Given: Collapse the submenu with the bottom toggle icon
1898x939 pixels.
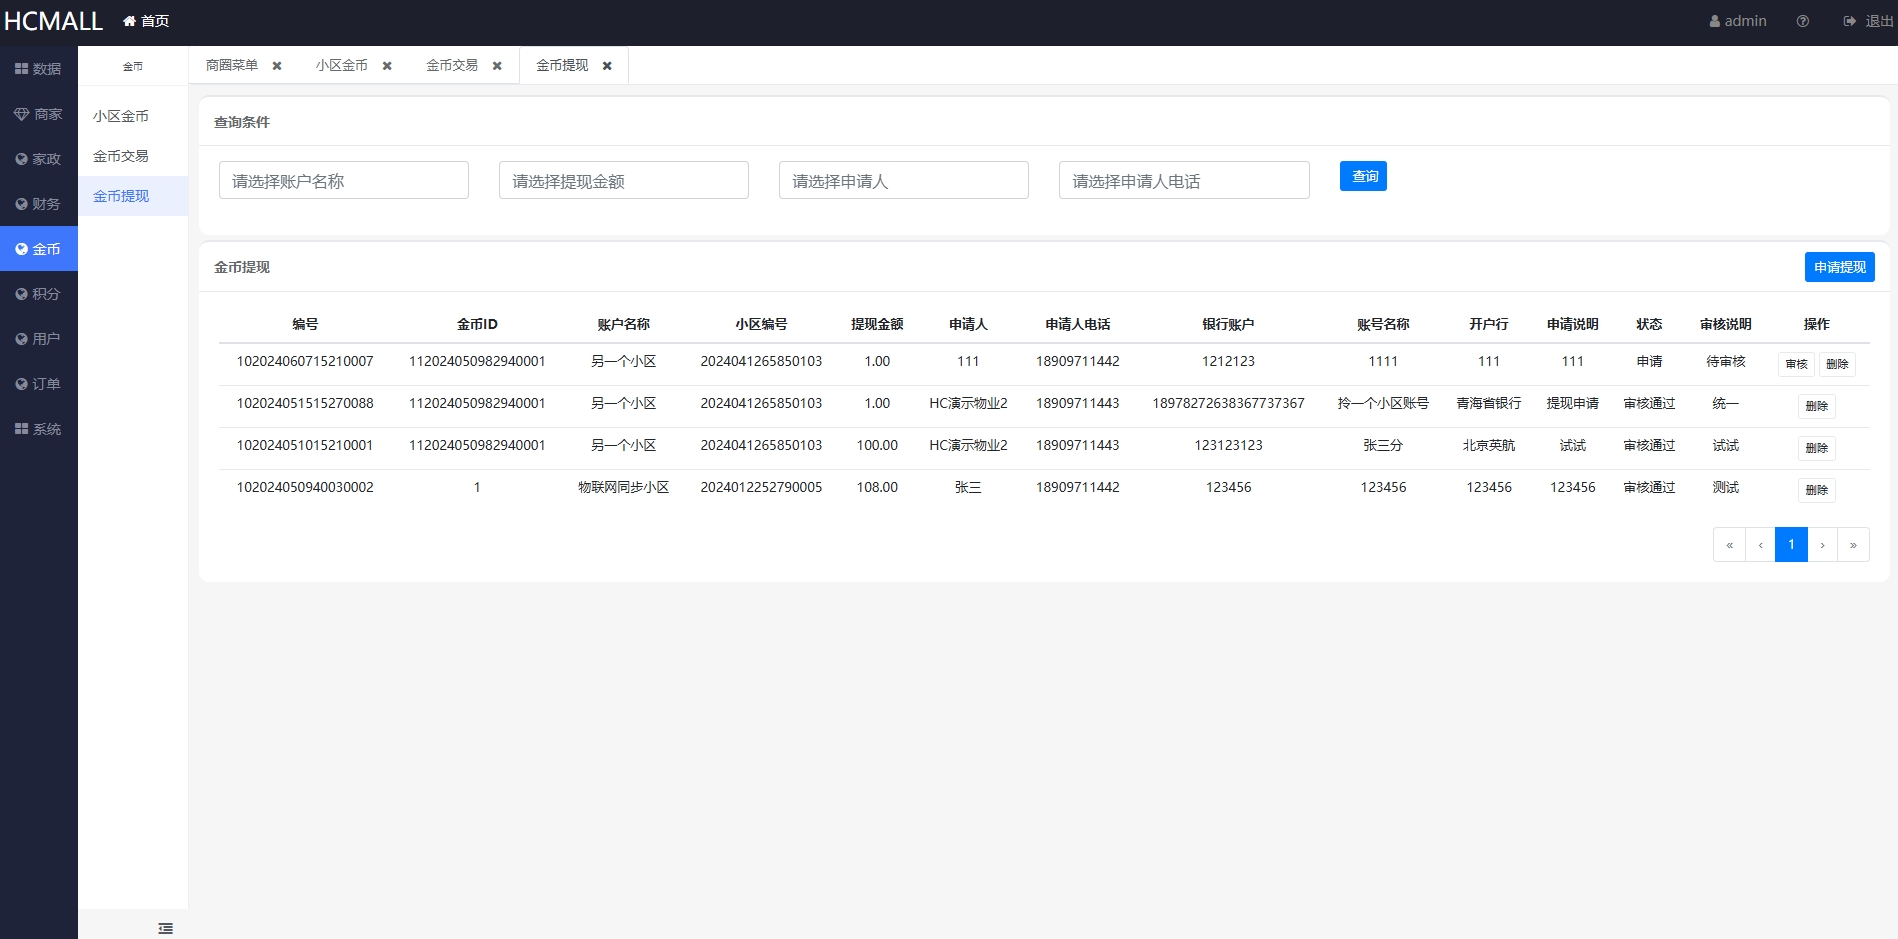Looking at the screenshot, I should point(166,929).
